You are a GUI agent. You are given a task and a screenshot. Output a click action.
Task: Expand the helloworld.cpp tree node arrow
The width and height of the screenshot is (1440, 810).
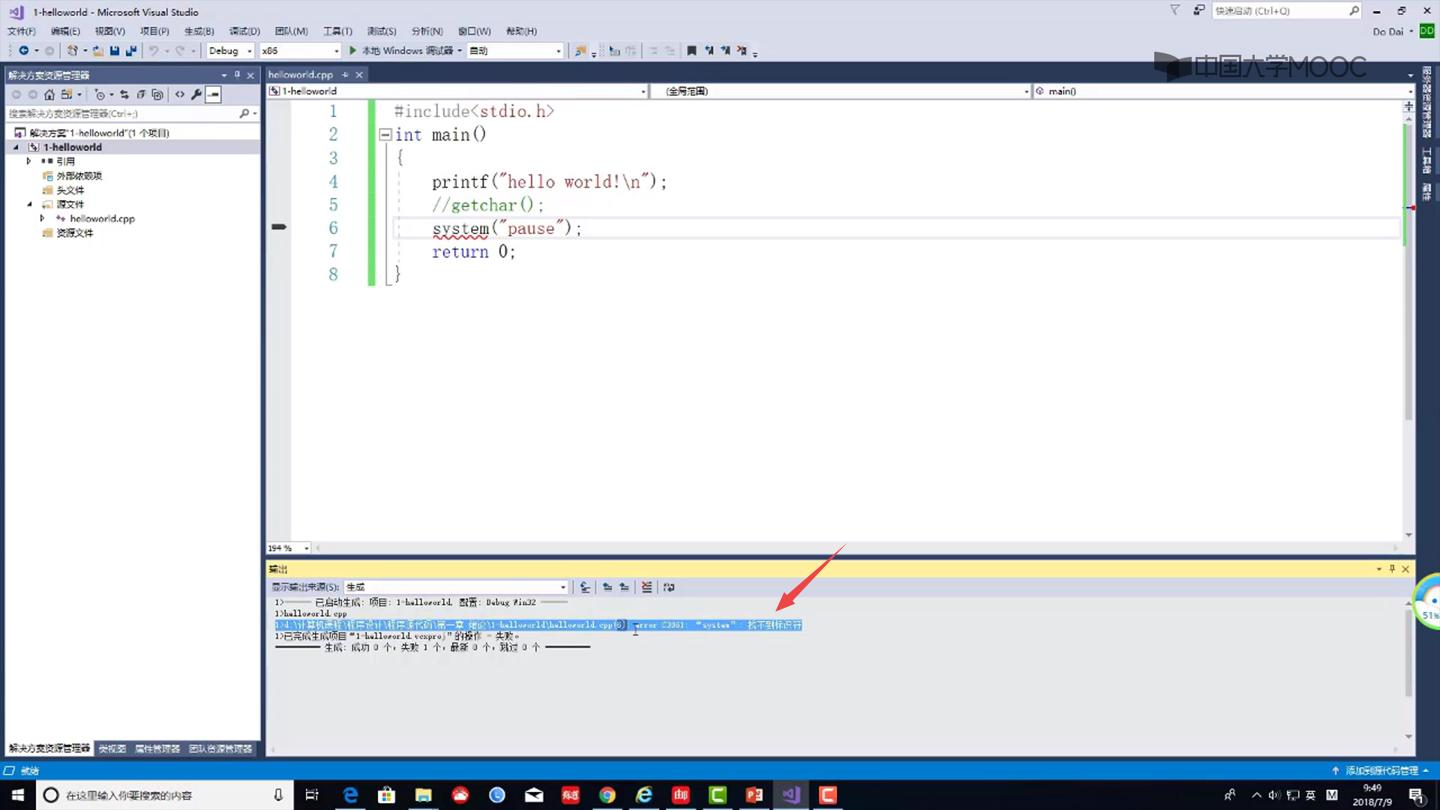[42, 218]
